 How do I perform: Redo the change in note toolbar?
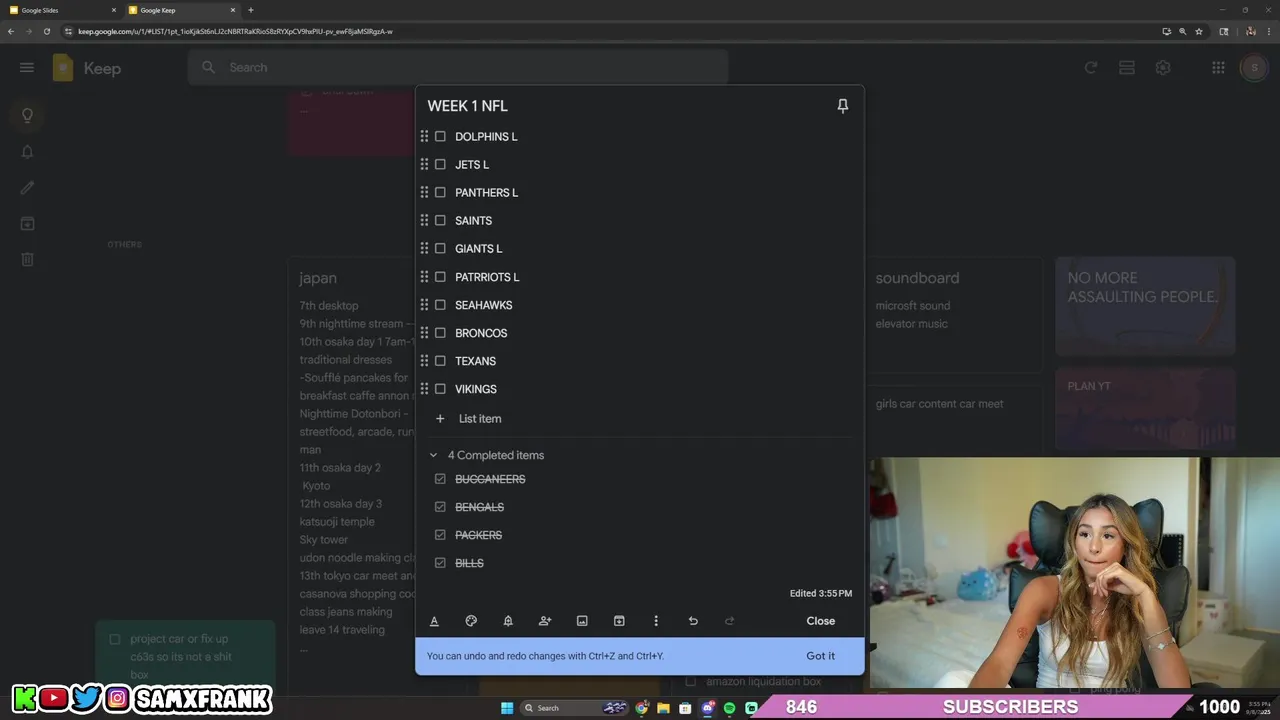[x=729, y=621]
